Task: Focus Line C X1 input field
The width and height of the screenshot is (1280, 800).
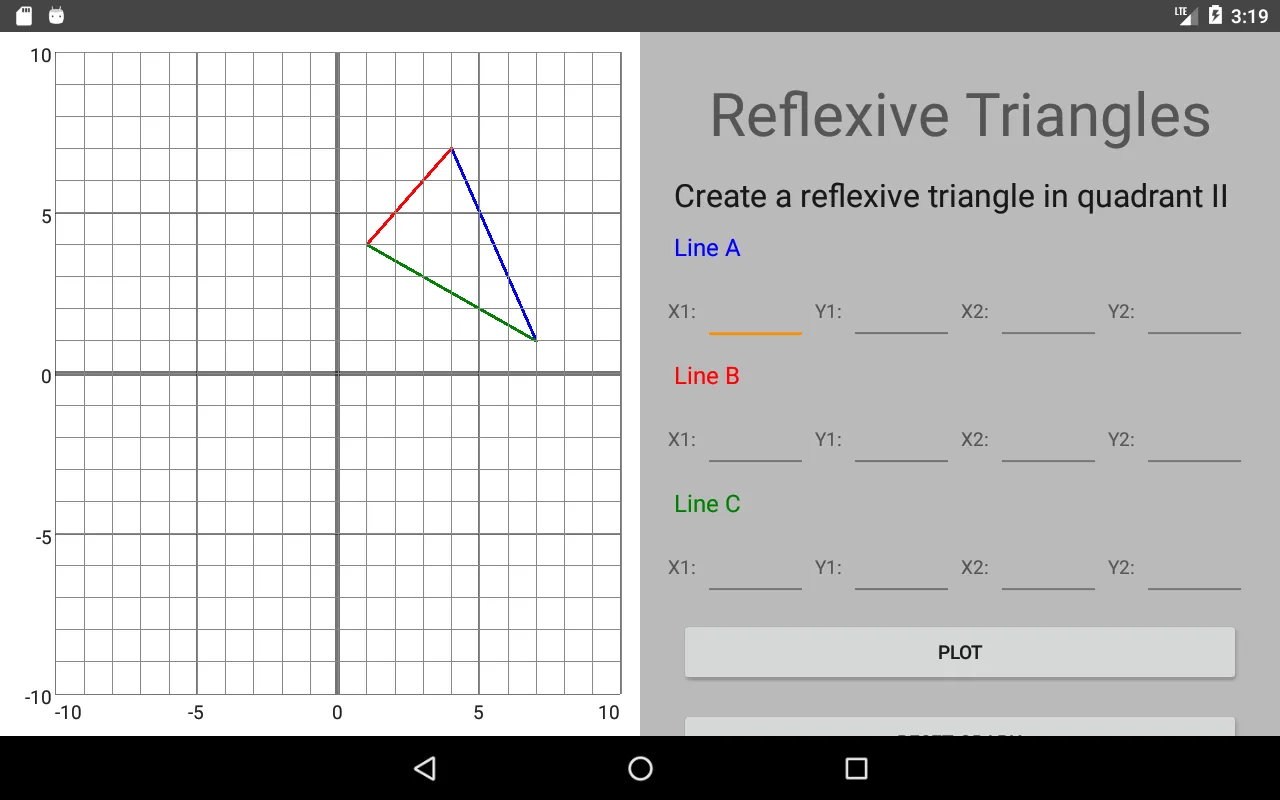Action: pos(755,568)
